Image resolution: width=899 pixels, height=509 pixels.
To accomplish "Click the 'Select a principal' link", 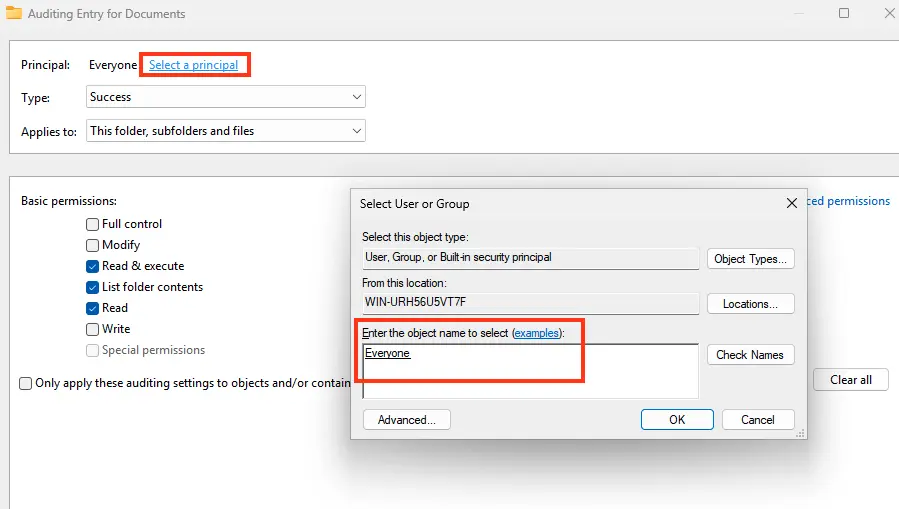I will click(x=193, y=65).
